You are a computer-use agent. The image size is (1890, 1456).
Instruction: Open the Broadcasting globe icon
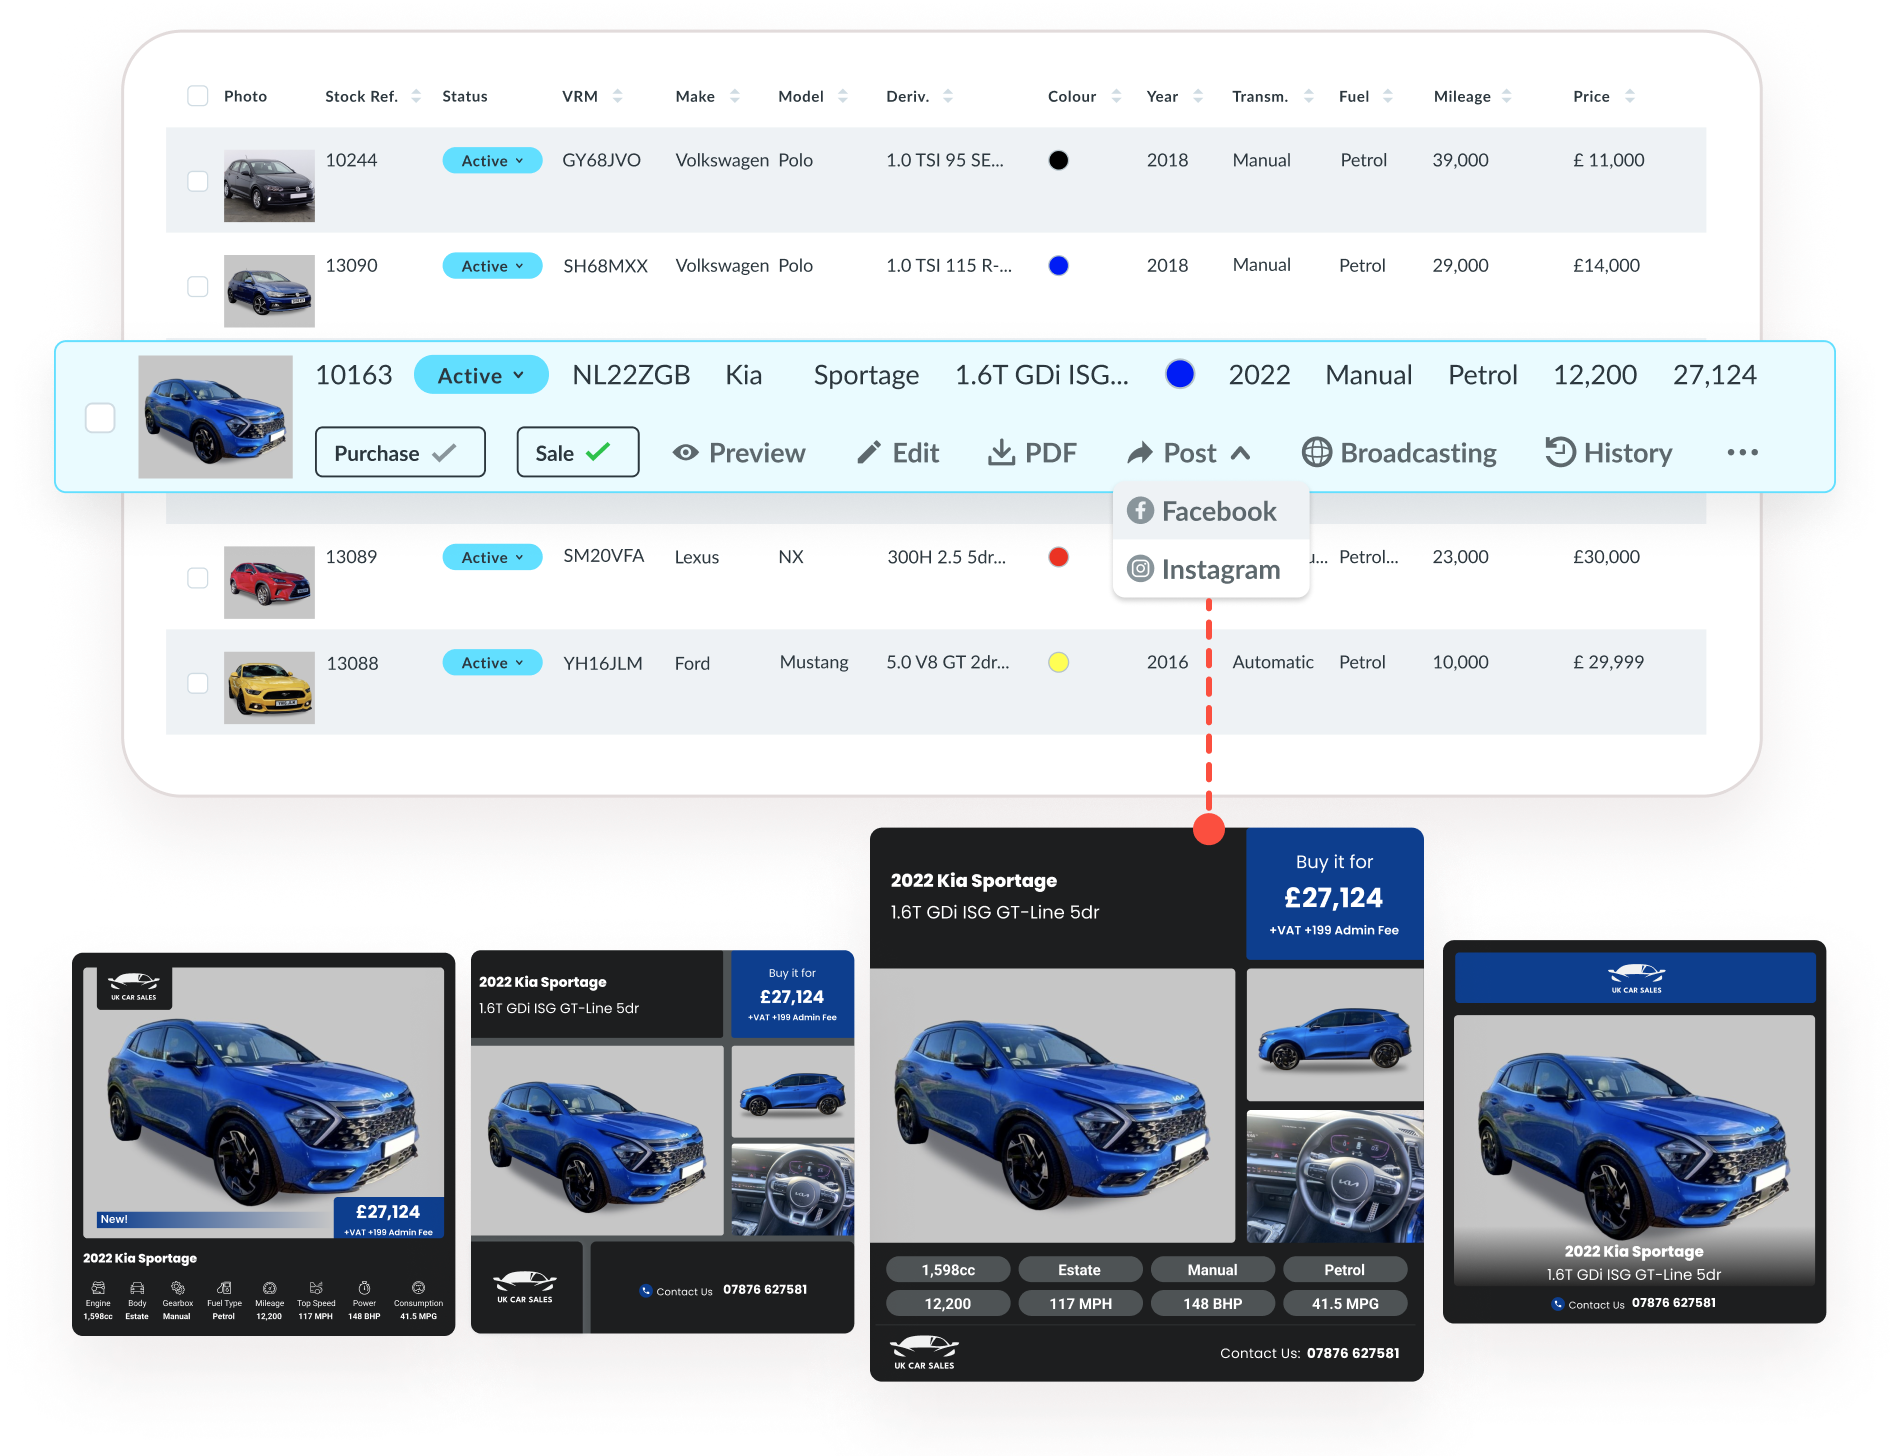coord(1316,453)
